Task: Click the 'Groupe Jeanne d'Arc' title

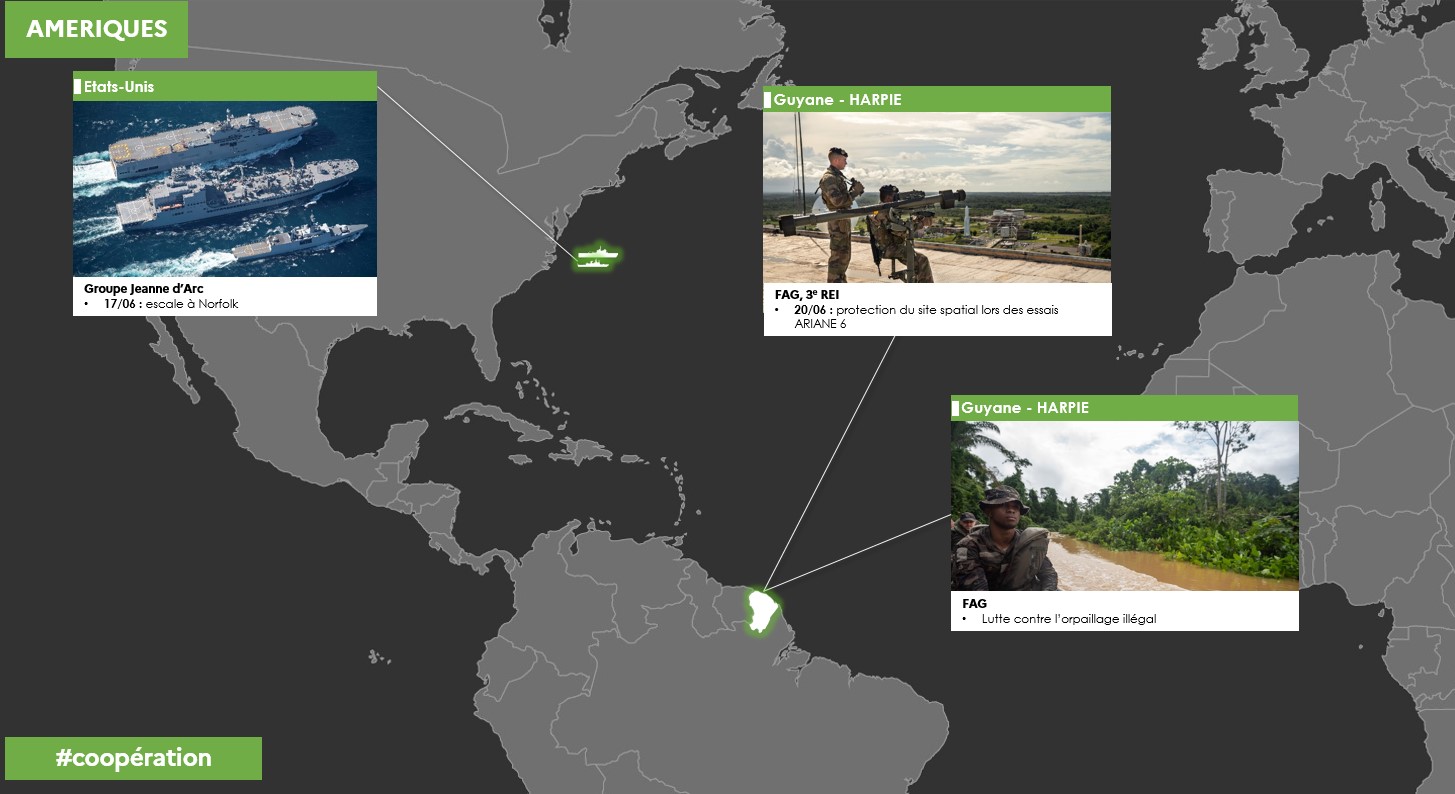Action: click(143, 288)
